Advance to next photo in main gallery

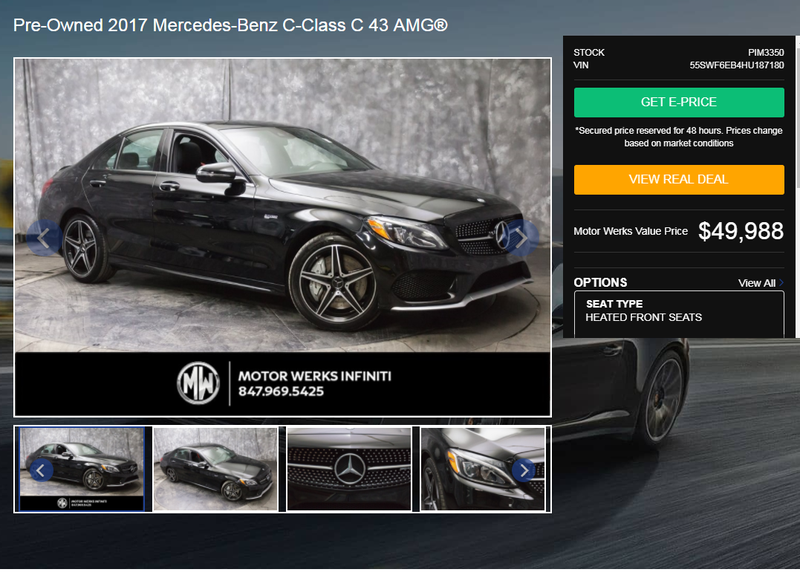pyautogui.click(x=521, y=238)
